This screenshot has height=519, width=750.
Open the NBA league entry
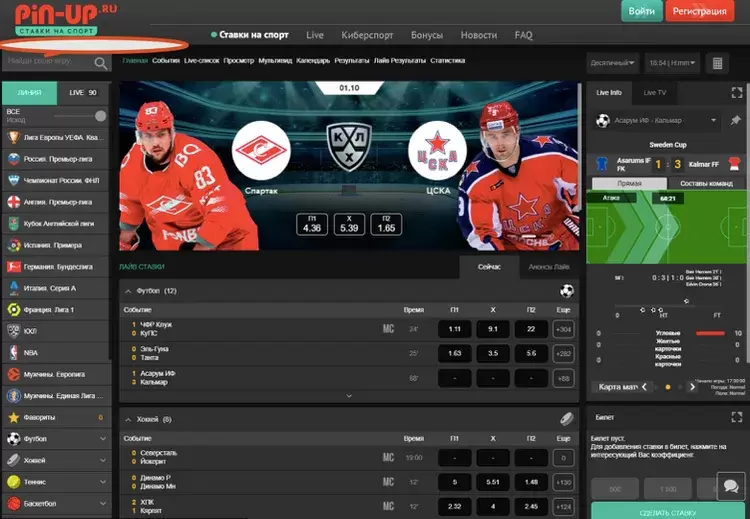[x=55, y=353]
